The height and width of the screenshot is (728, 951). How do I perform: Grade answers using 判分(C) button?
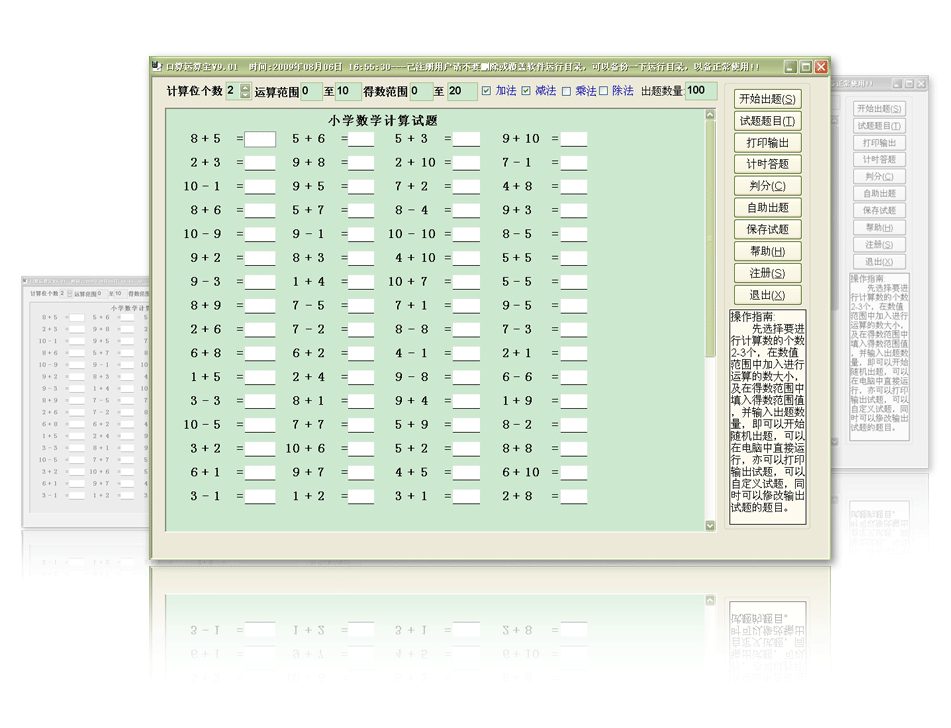click(767, 186)
